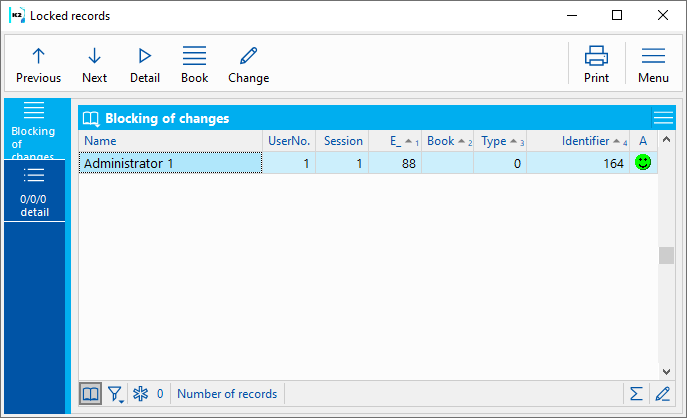Screen dimensions: 687x418
Task: Click the Change pencil button
Action: pos(248,65)
